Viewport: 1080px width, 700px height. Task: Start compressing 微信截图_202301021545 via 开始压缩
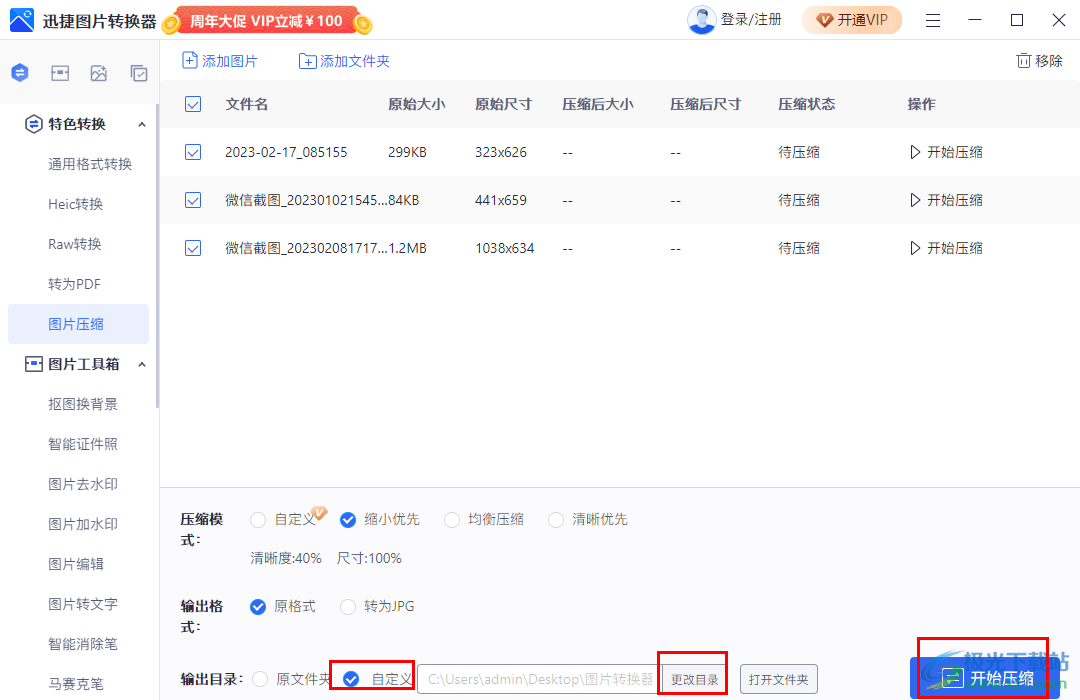[946, 200]
